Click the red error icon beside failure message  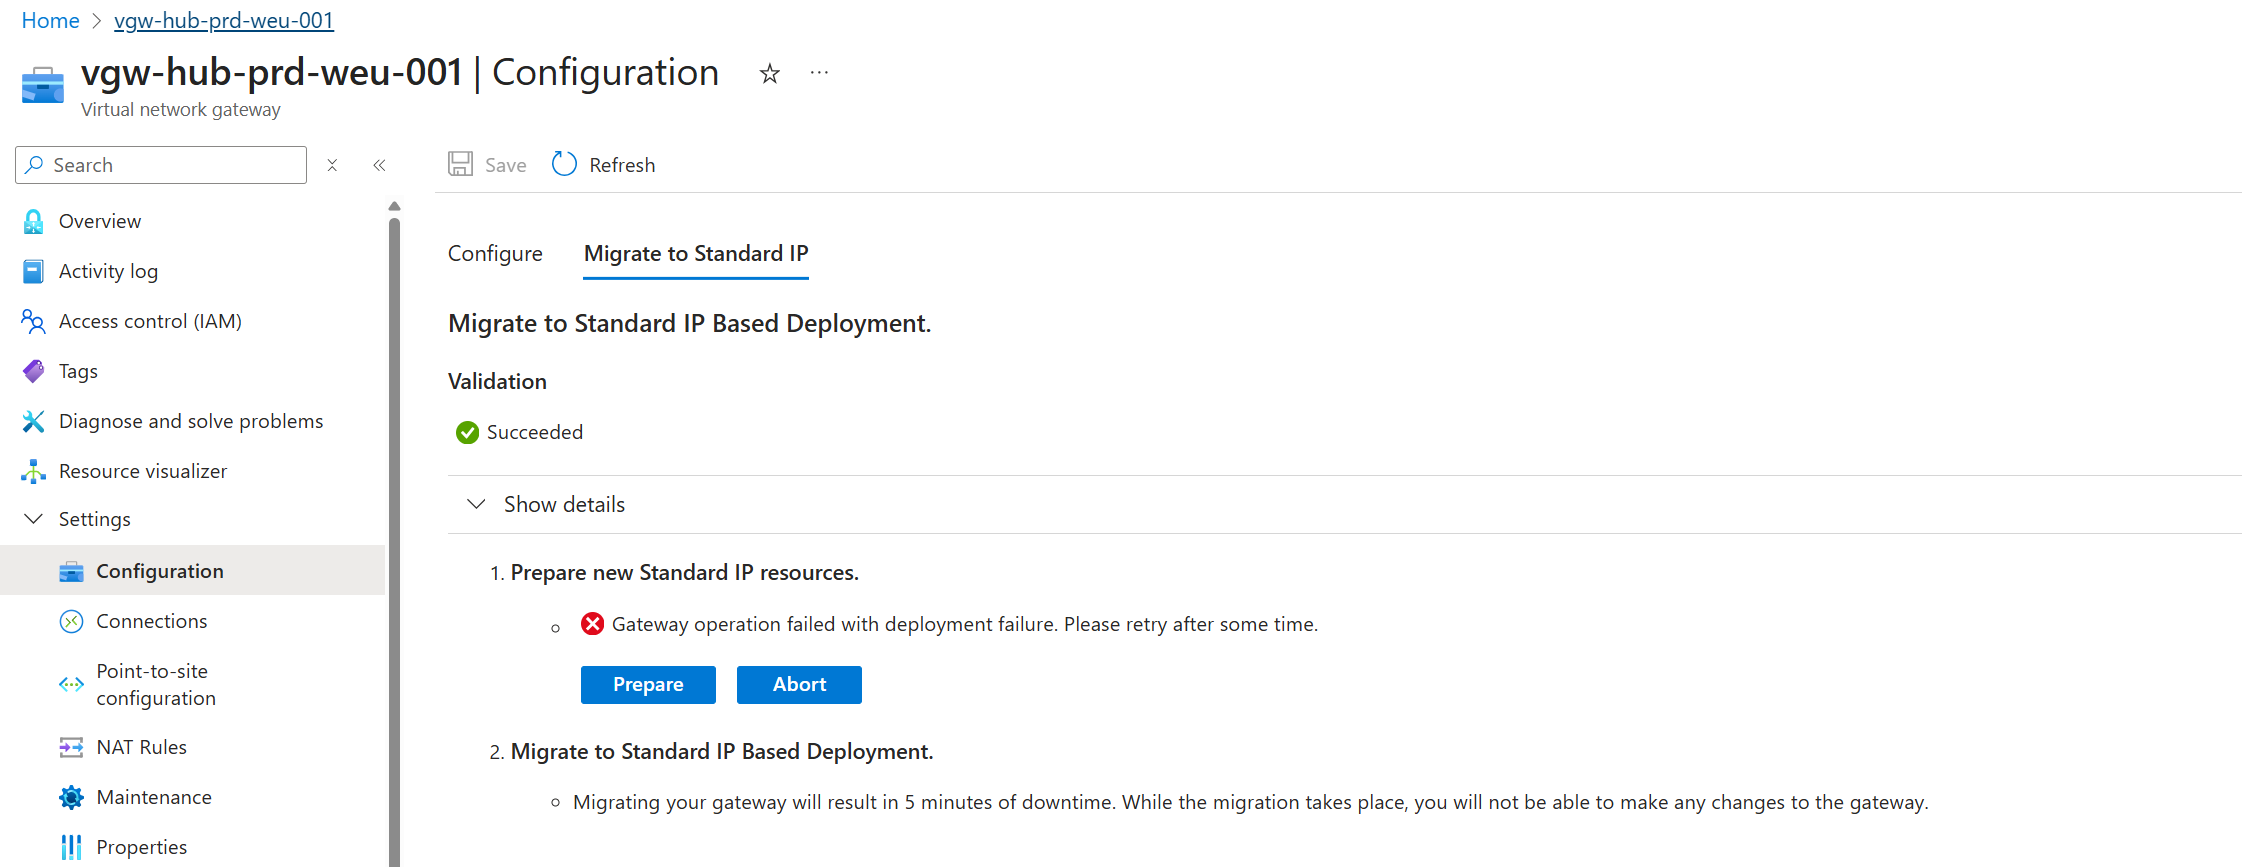tap(593, 624)
